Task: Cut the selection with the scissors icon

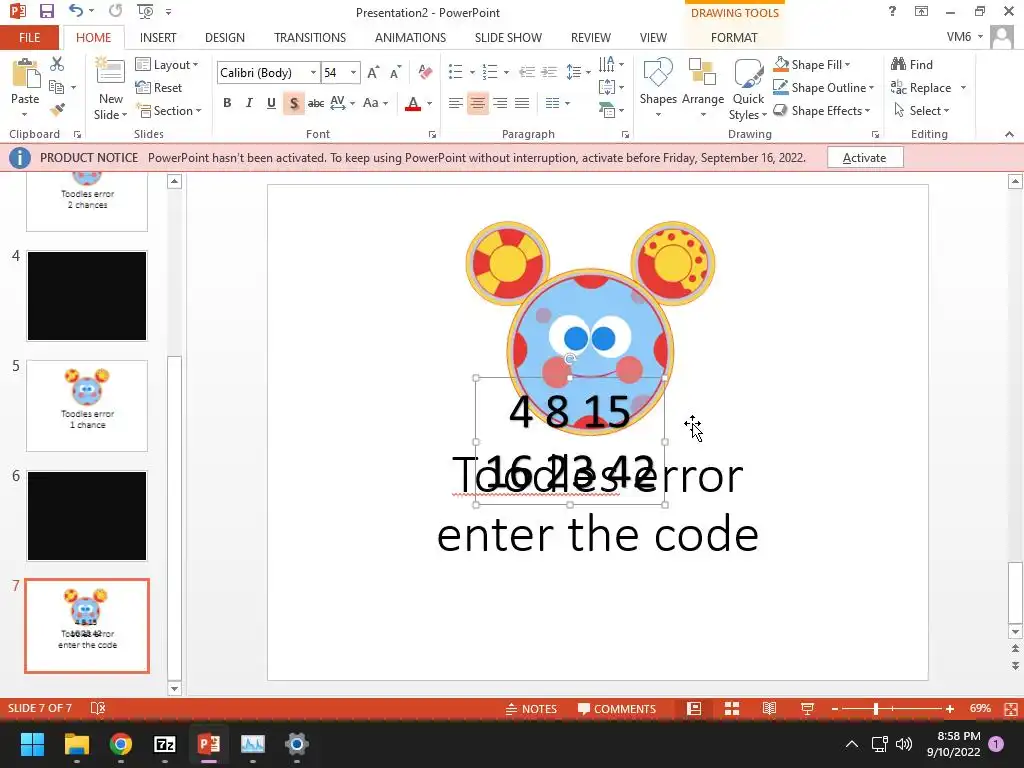Action: coord(57,64)
